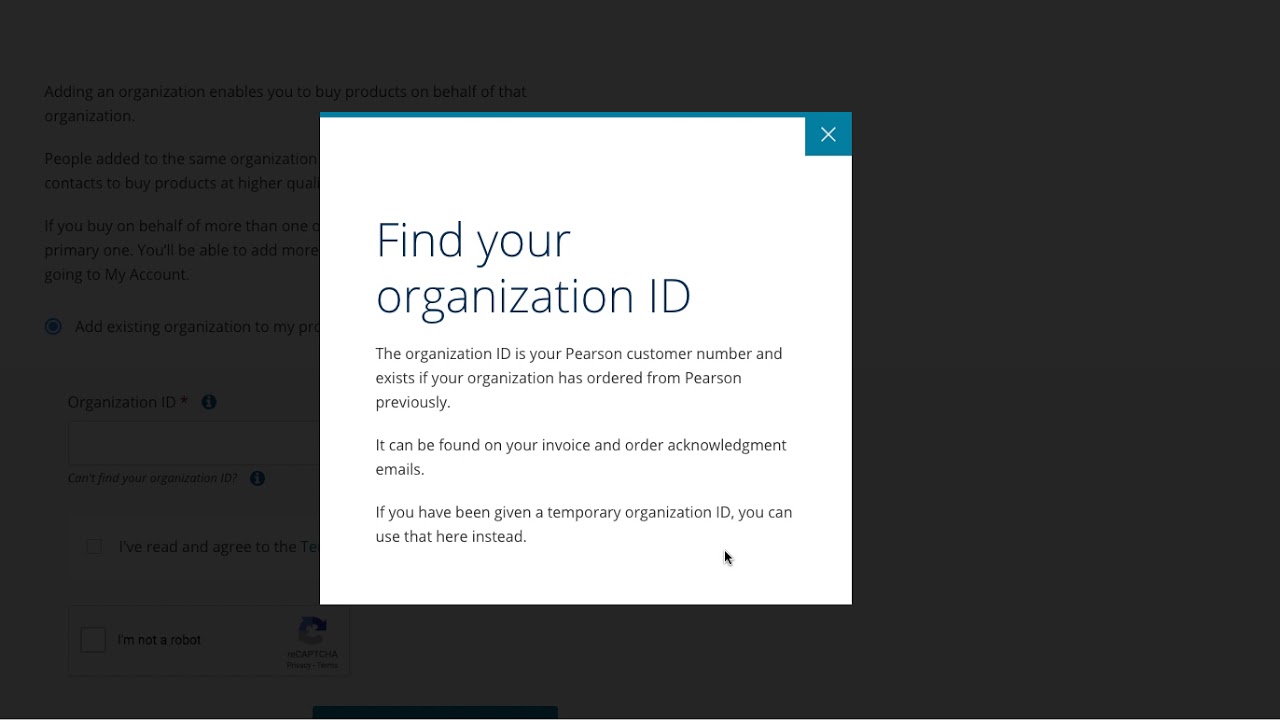Click the Can't find your organization ID? text
The height and width of the screenshot is (720, 1280).
pyautogui.click(x=152, y=478)
